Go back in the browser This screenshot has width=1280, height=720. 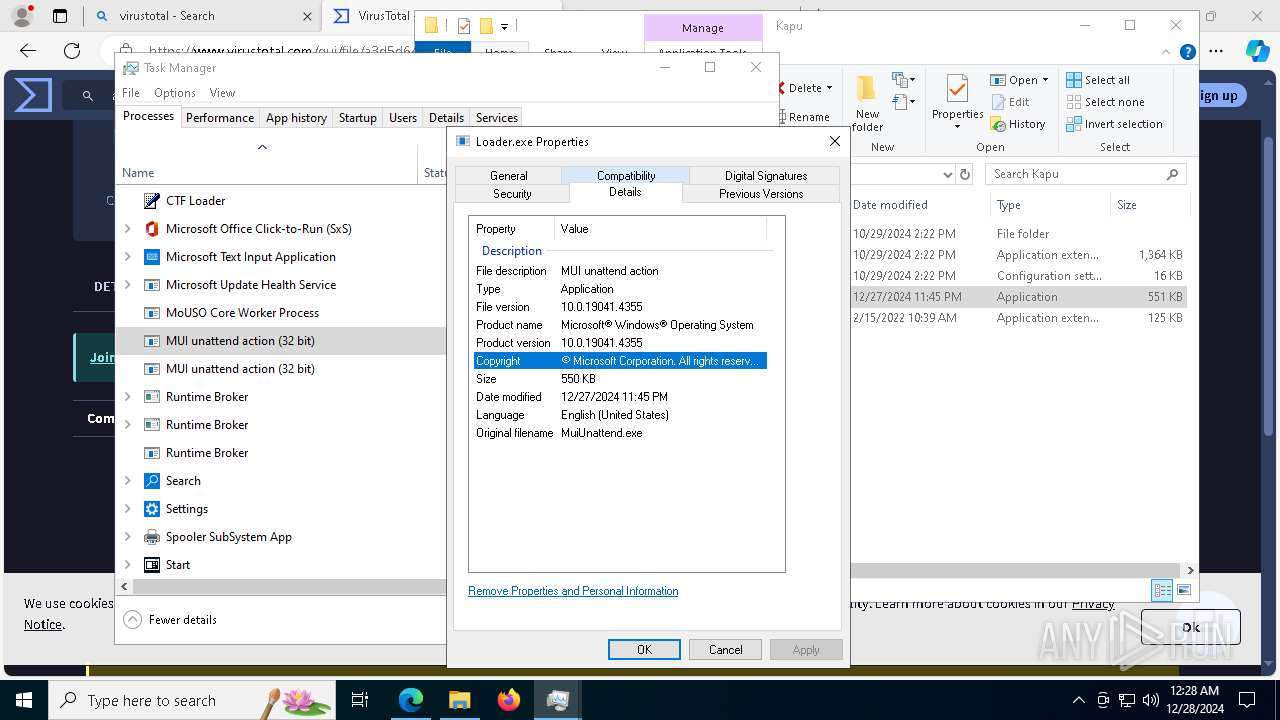pos(28,50)
